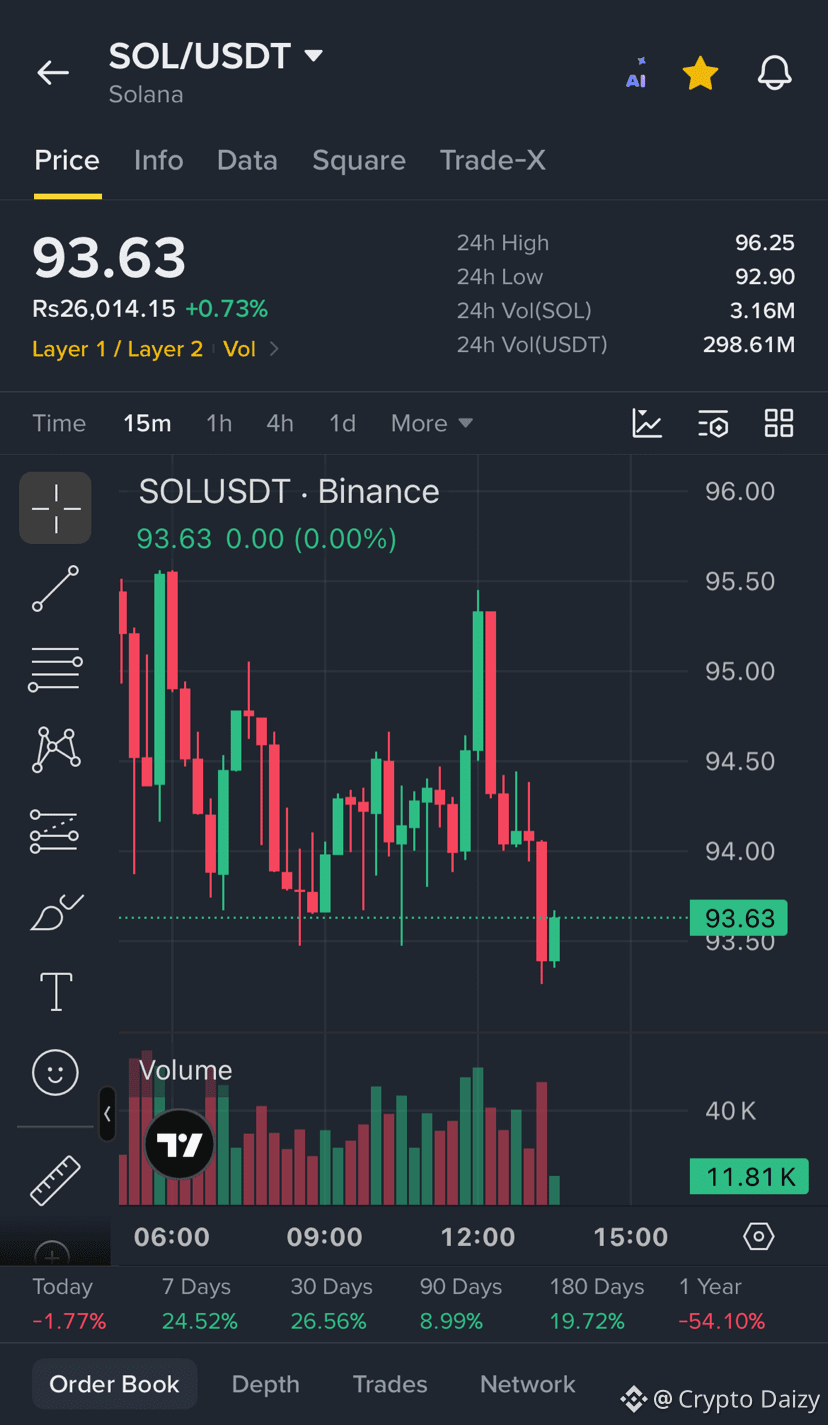Select the 15m chart interval
This screenshot has width=828, height=1425.
(147, 423)
